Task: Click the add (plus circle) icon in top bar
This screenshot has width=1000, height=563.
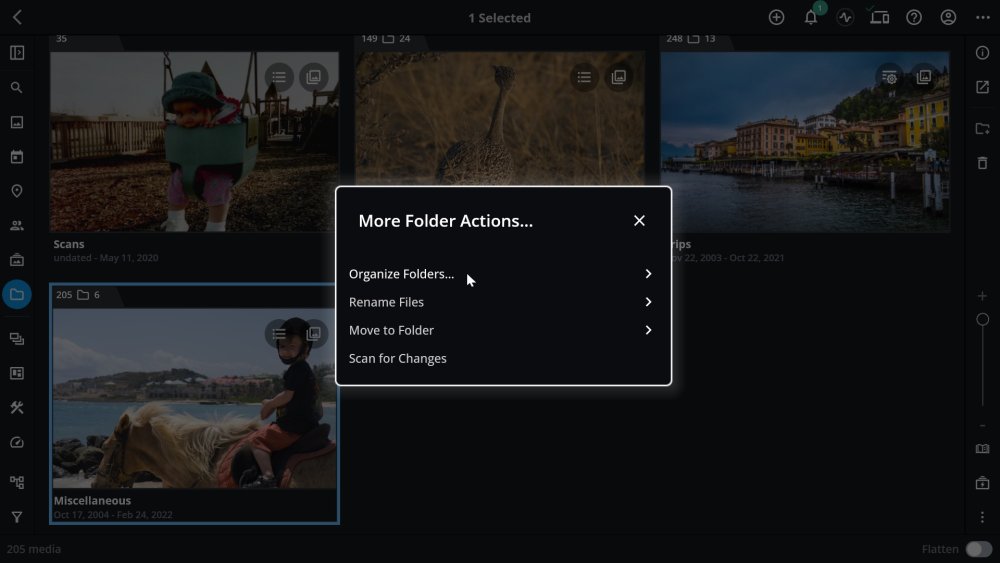Action: [776, 17]
